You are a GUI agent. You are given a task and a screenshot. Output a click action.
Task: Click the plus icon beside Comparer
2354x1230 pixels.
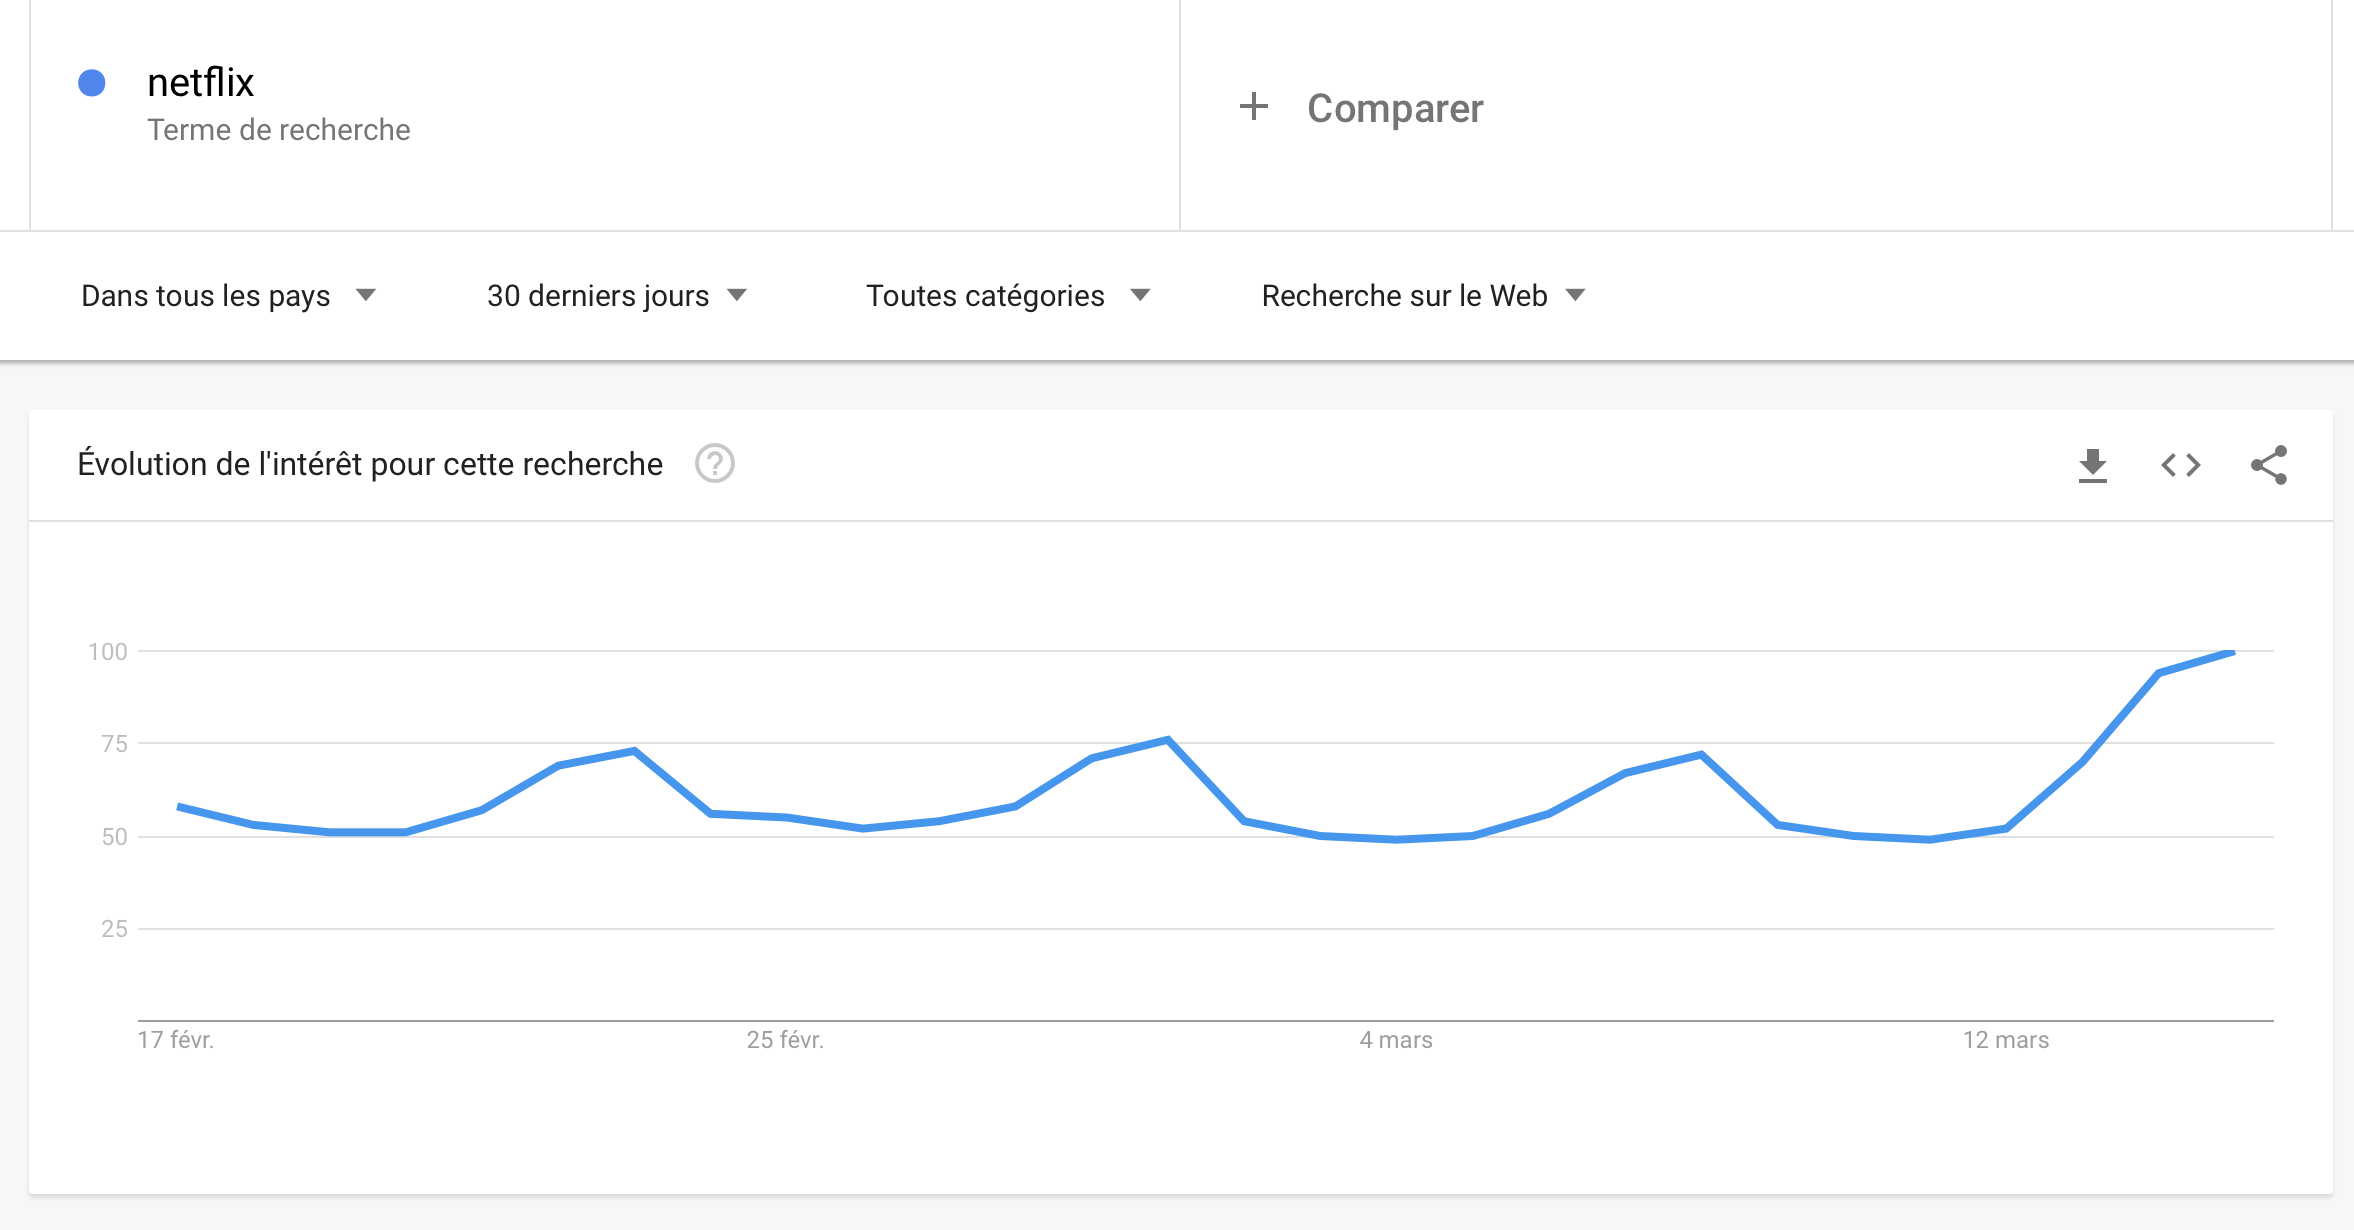(x=1253, y=107)
